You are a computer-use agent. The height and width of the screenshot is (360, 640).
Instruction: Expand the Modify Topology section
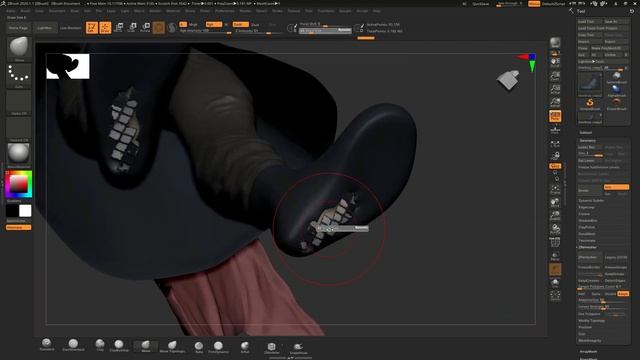coord(592,321)
